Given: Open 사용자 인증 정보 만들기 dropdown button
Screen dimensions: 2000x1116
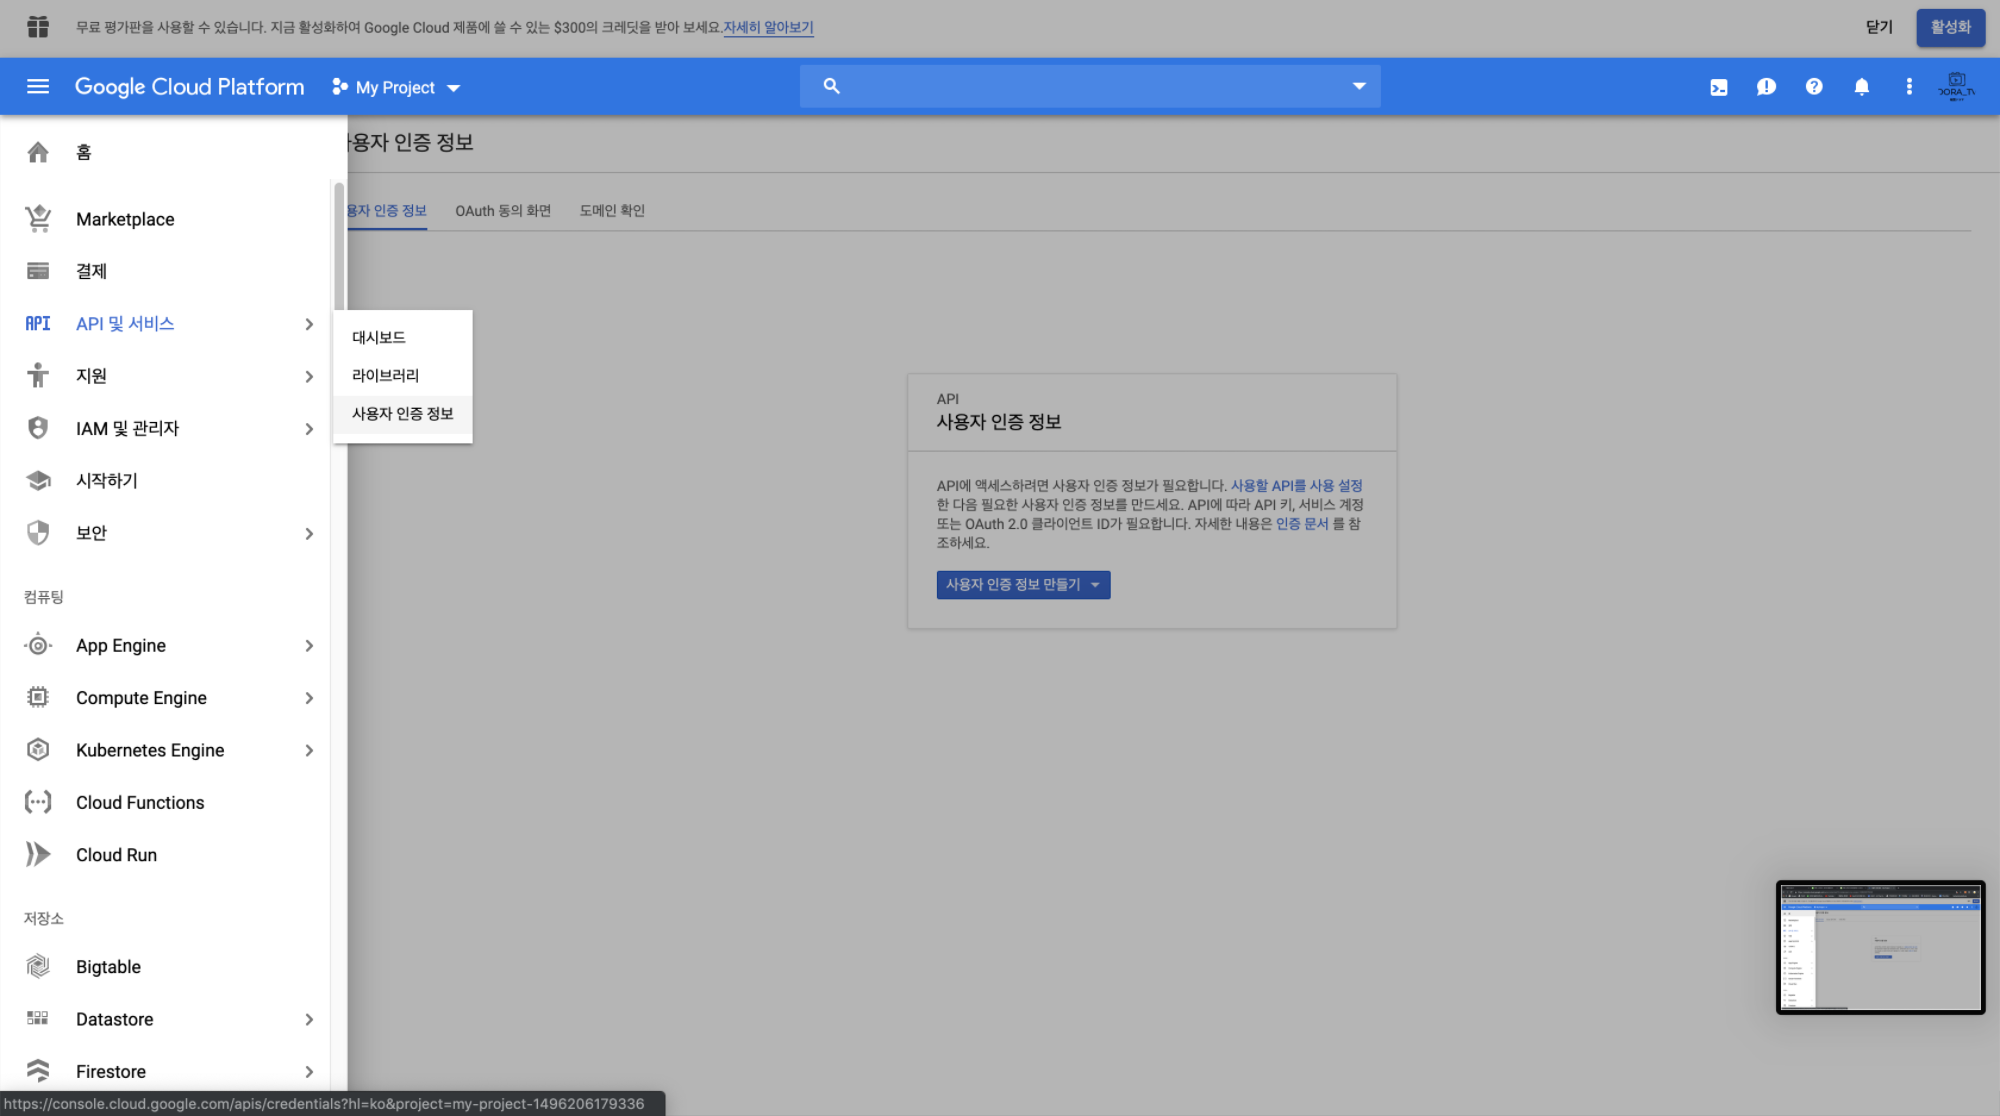Looking at the screenshot, I should click(x=1023, y=585).
